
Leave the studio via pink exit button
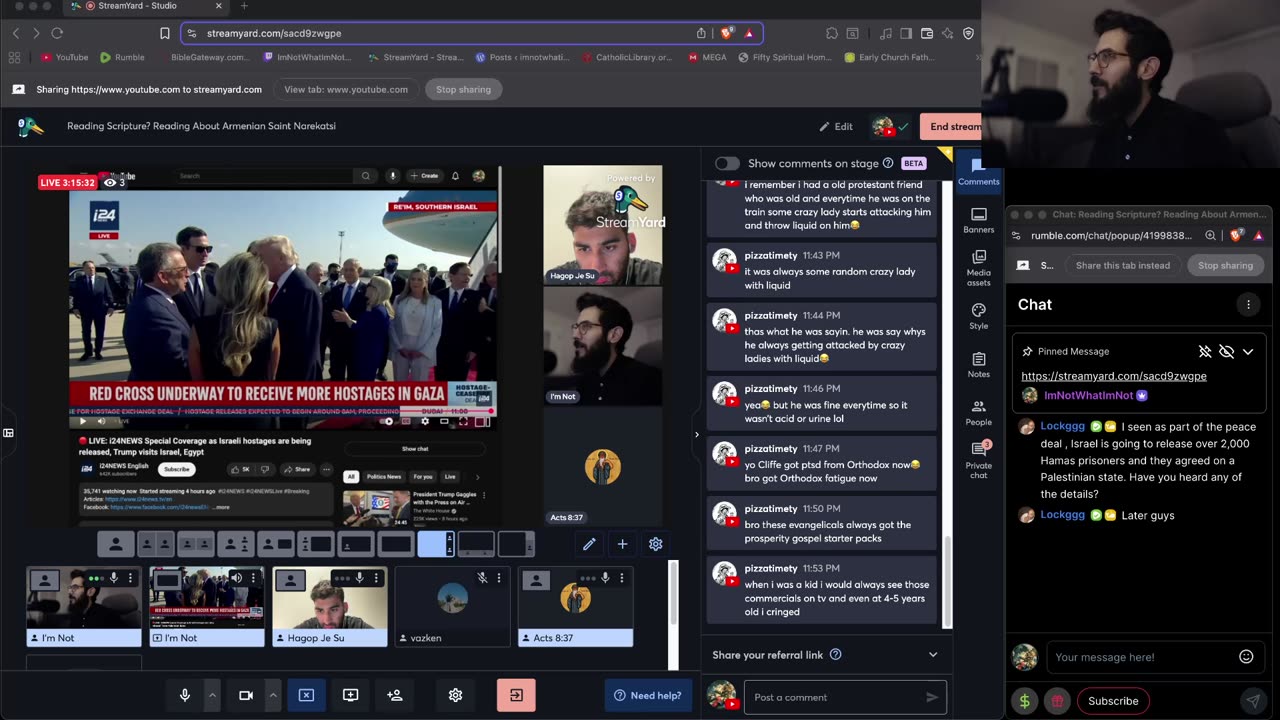(x=516, y=695)
